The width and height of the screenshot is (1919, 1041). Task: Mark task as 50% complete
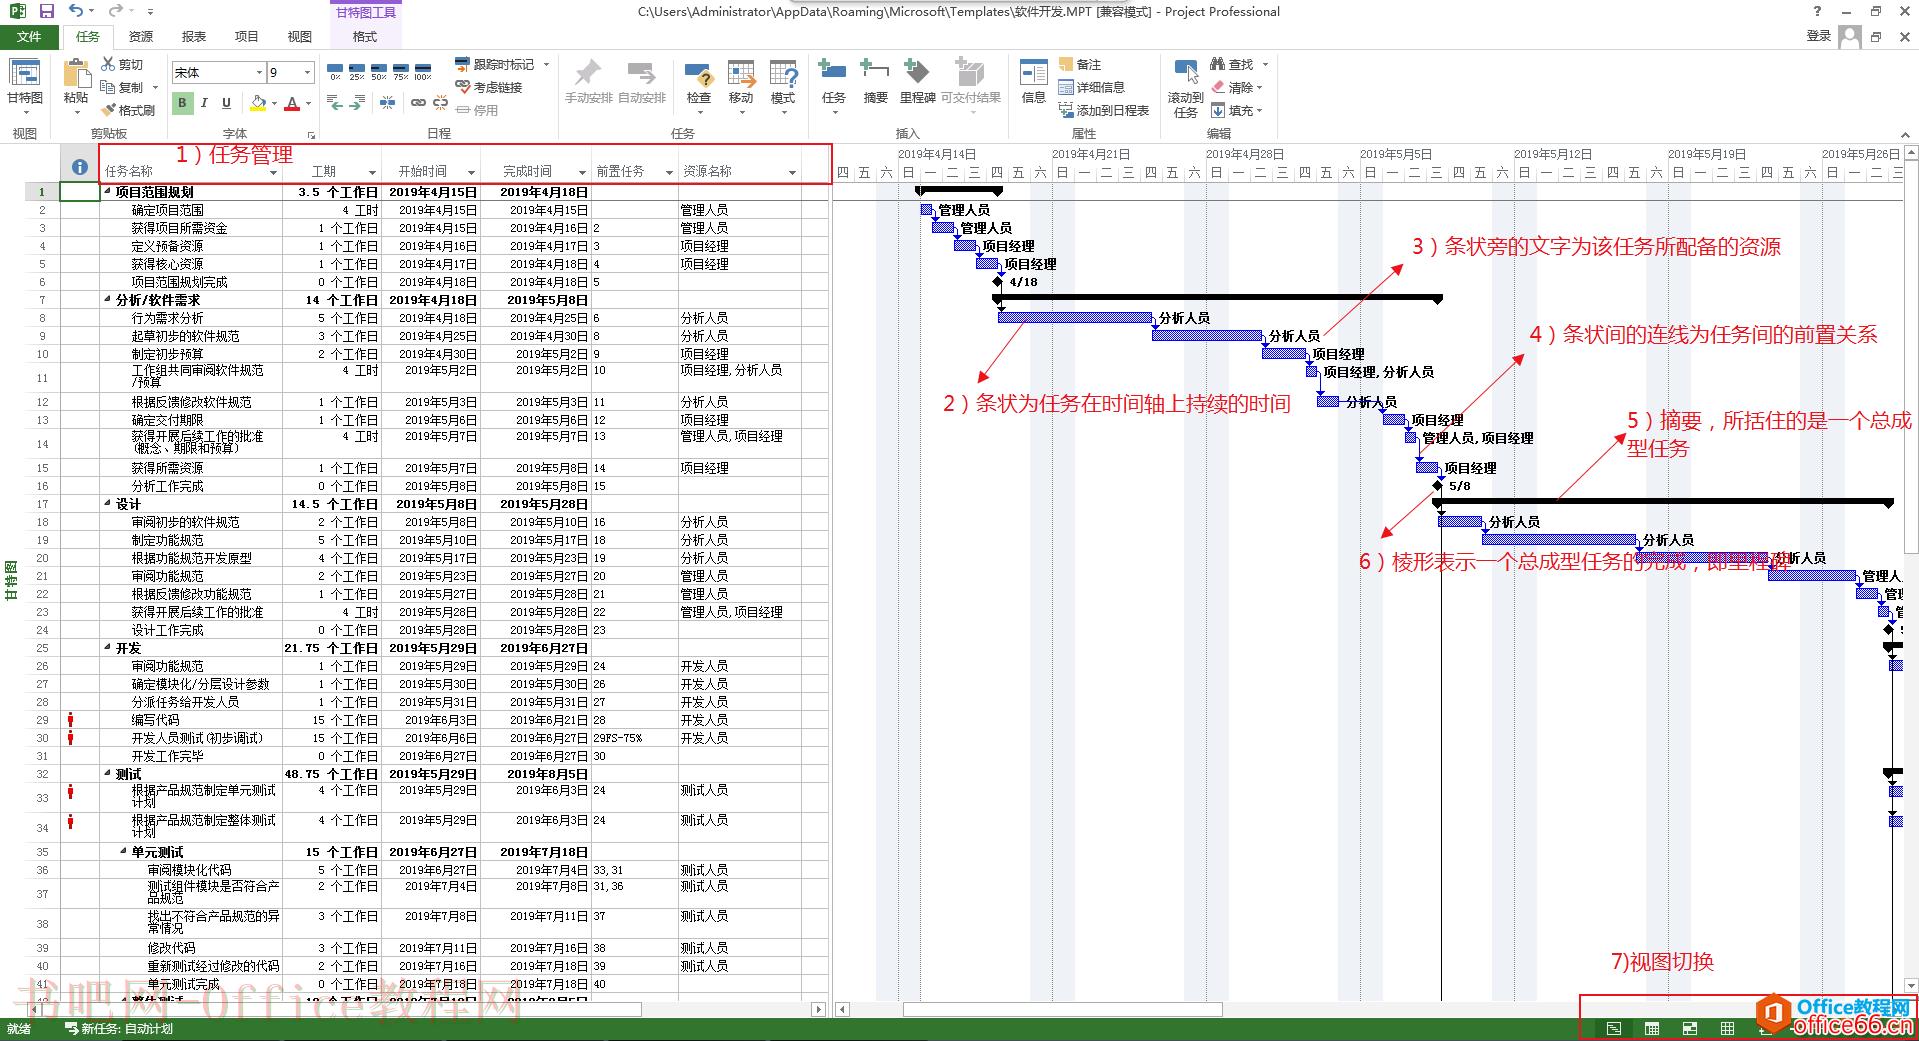click(x=378, y=71)
